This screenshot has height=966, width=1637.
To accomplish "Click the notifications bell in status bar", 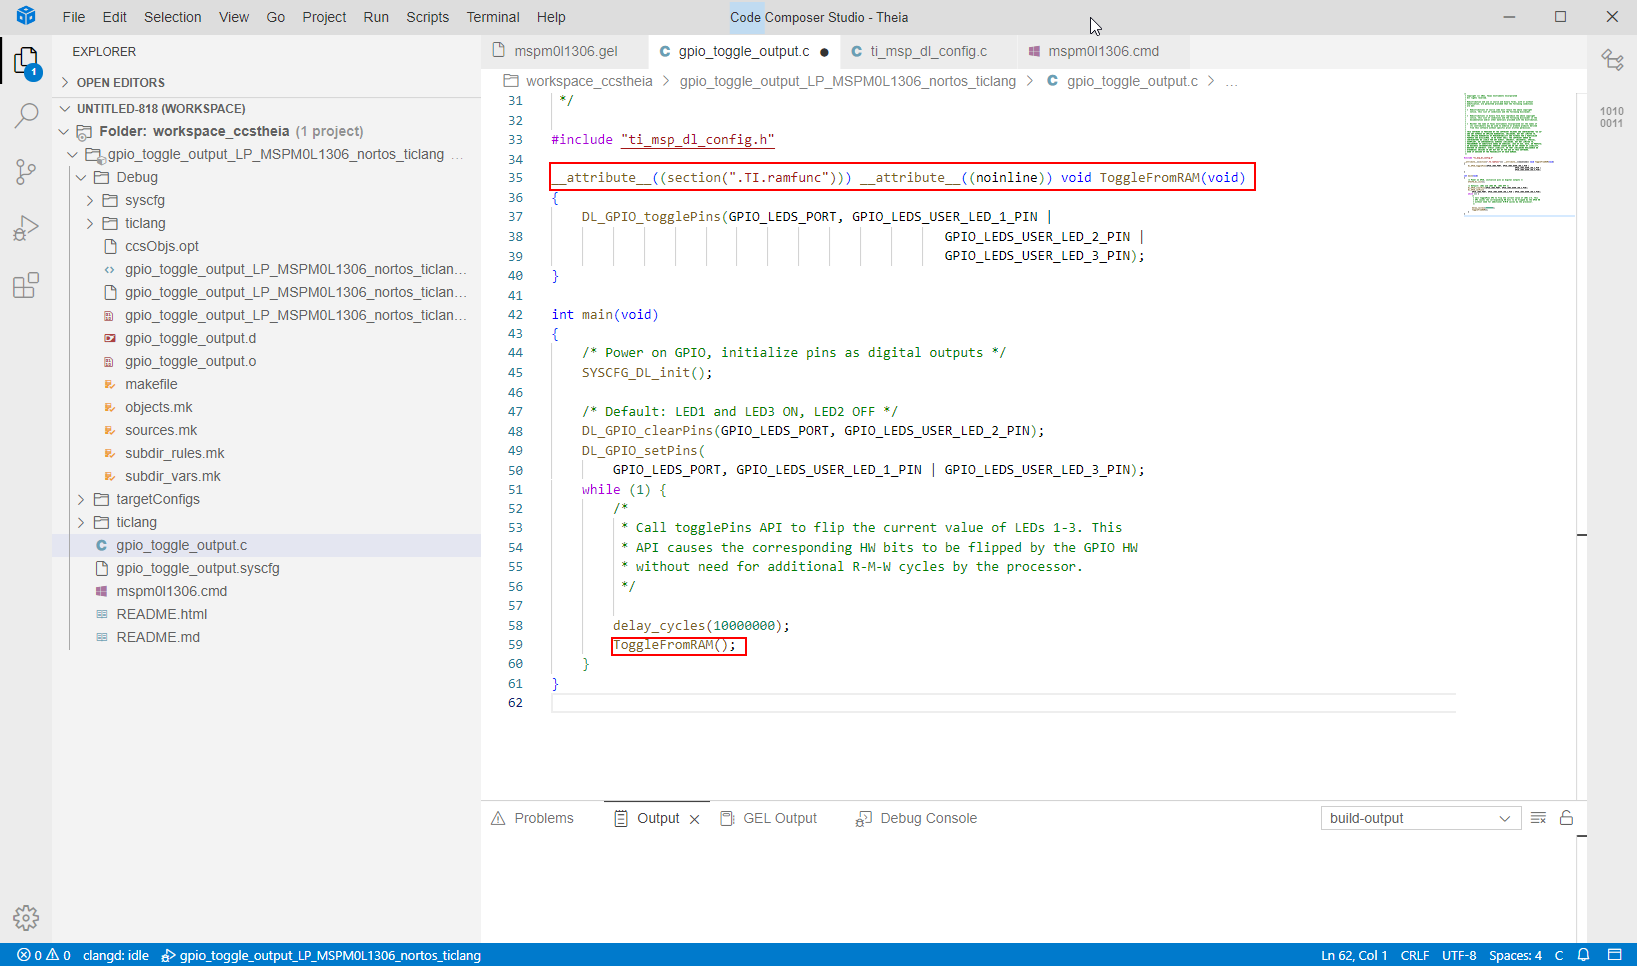I will (1583, 955).
